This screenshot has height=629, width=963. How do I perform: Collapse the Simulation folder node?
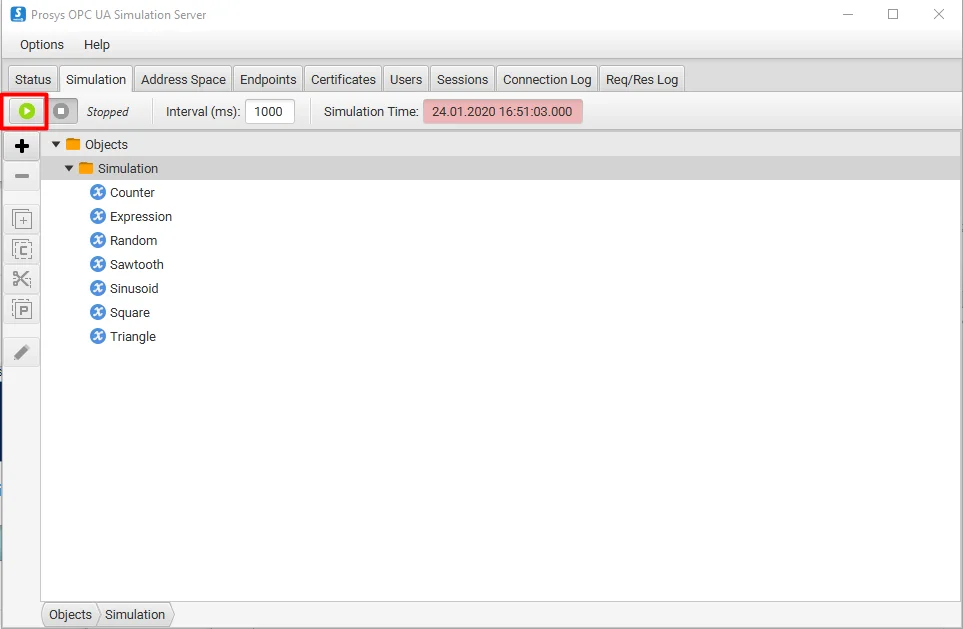click(x=69, y=168)
